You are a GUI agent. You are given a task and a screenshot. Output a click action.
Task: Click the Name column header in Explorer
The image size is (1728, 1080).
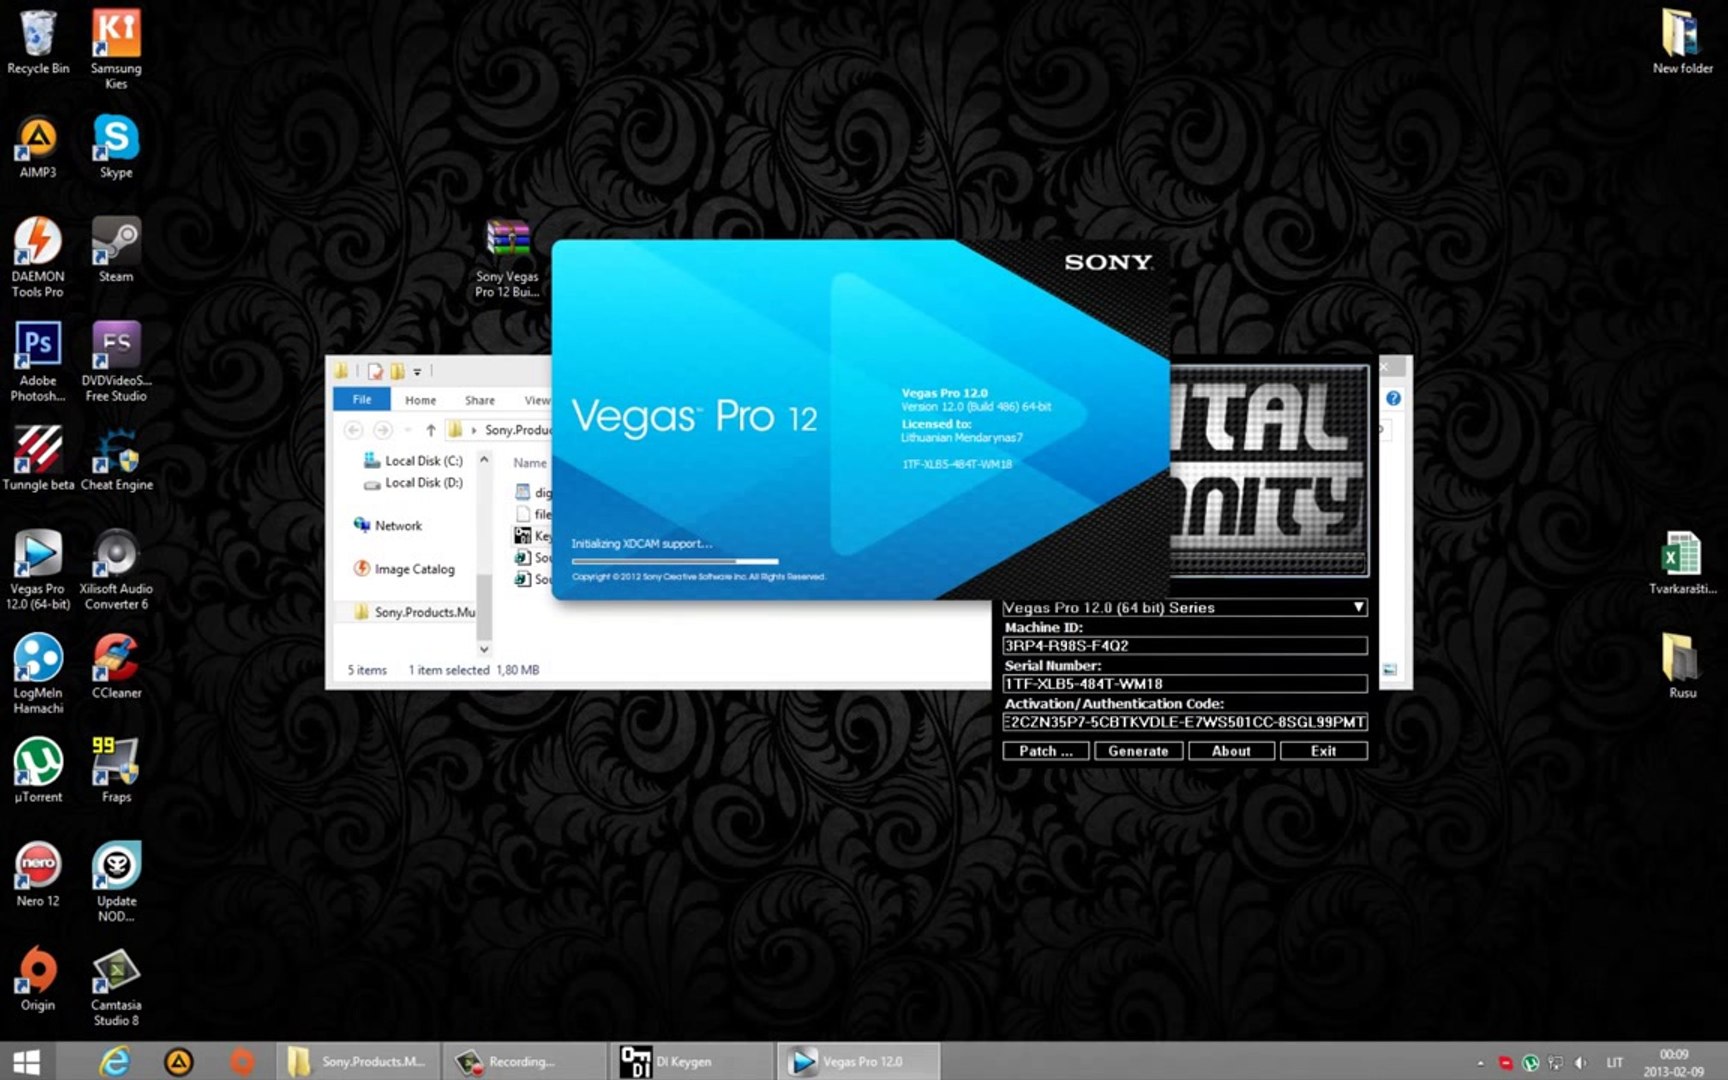click(x=530, y=463)
